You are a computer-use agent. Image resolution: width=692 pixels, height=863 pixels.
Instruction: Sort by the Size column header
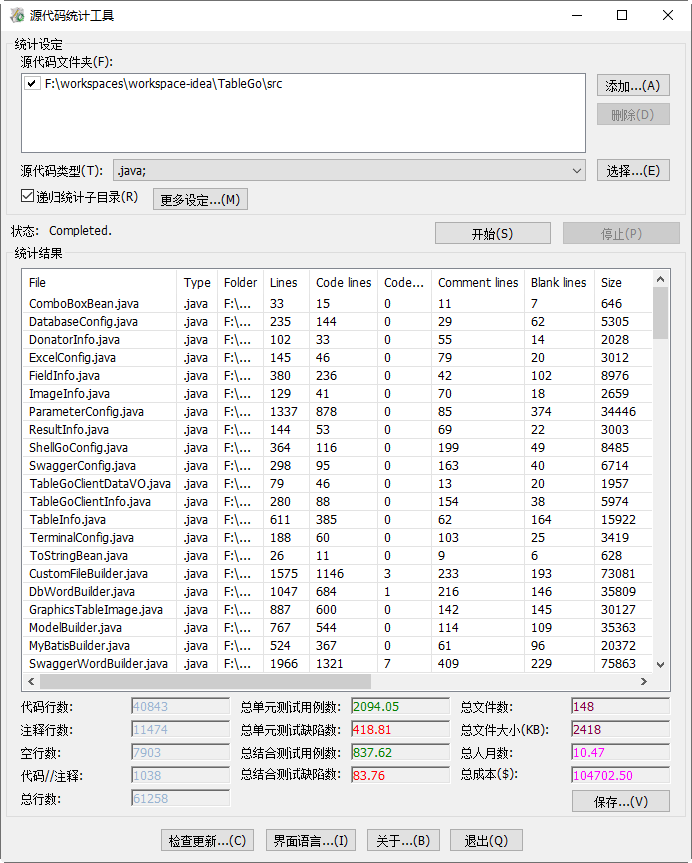click(x=623, y=282)
